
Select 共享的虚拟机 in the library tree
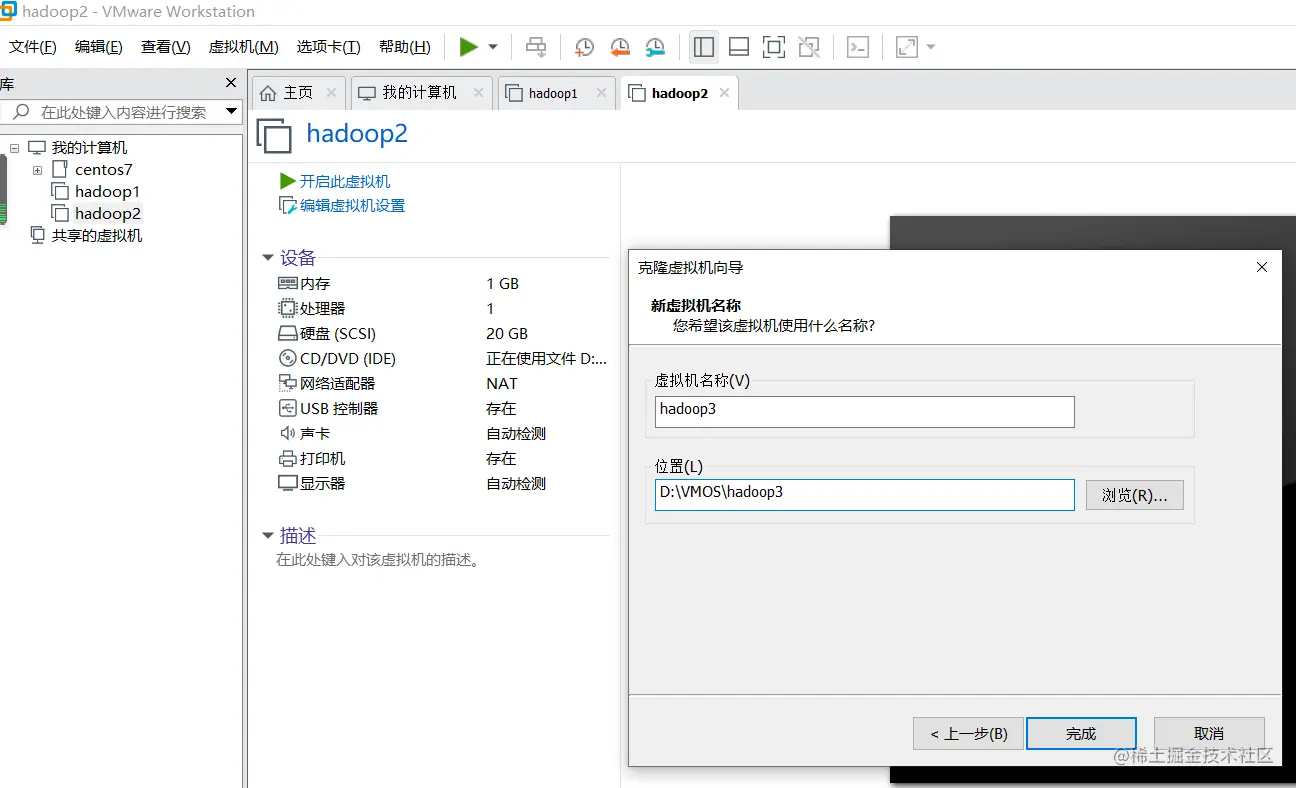click(97, 236)
